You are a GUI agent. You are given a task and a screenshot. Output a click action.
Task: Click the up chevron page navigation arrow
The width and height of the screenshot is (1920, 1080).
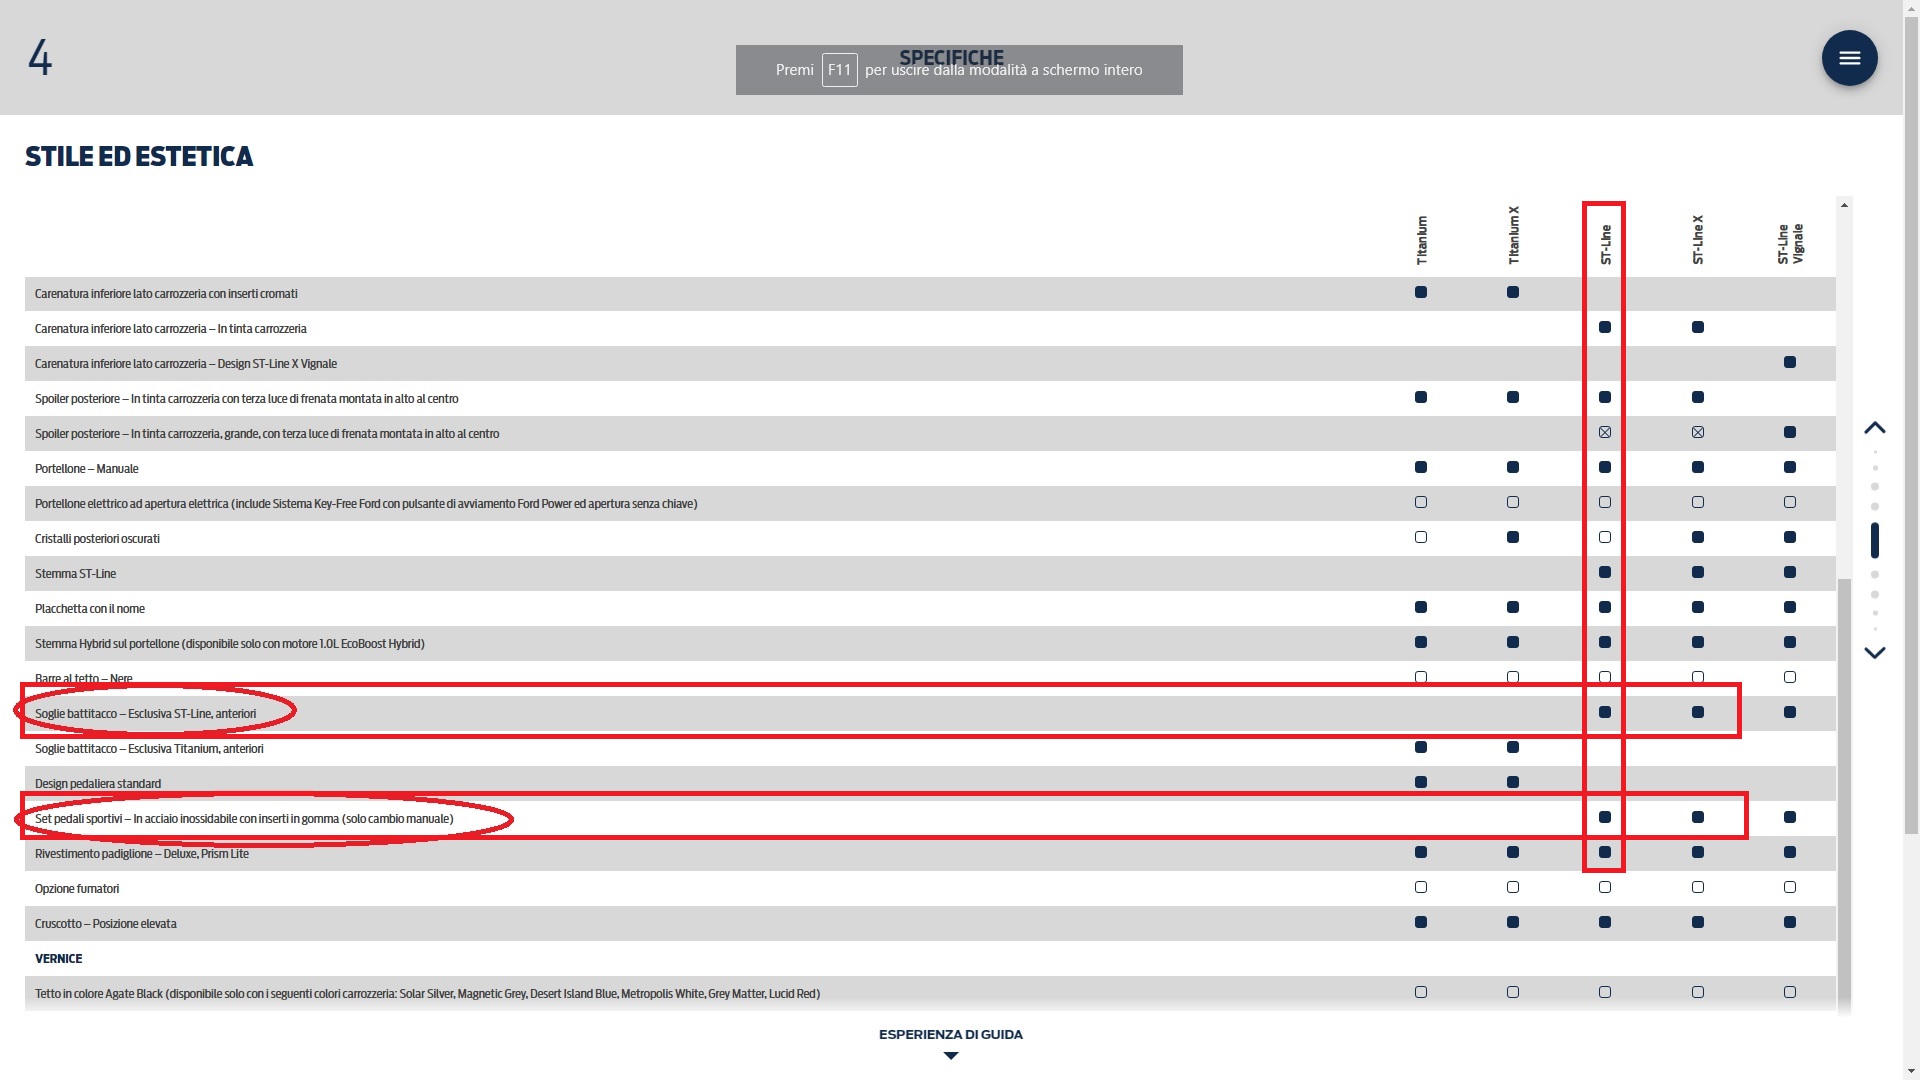pyautogui.click(x=1875, y=428)
